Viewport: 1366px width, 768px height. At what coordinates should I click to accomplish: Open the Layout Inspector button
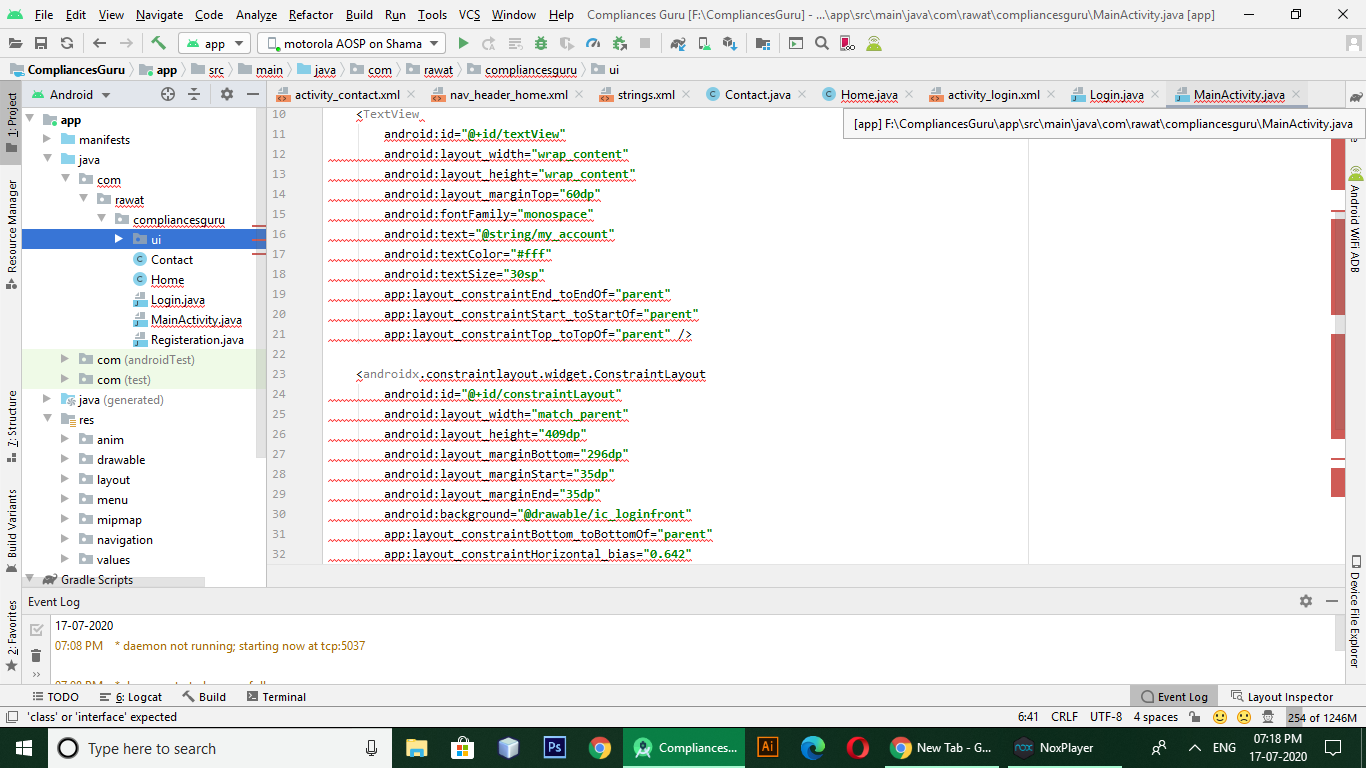(1282, 697)
